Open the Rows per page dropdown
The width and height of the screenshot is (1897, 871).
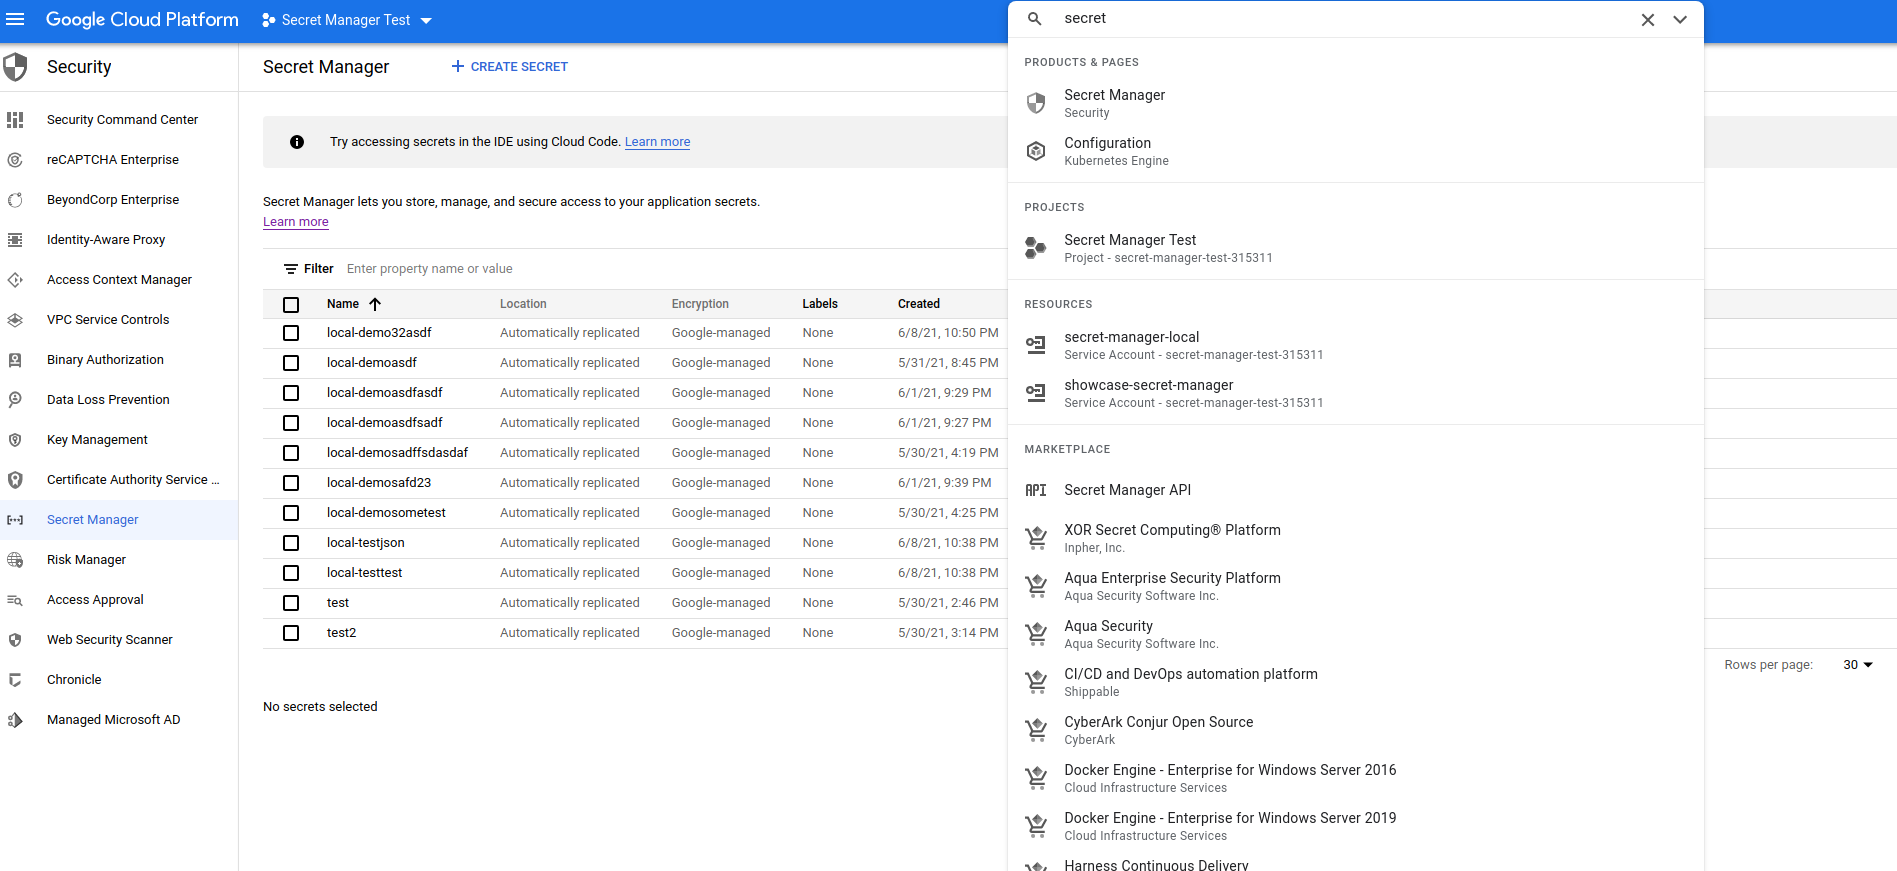pos(1858,665)
